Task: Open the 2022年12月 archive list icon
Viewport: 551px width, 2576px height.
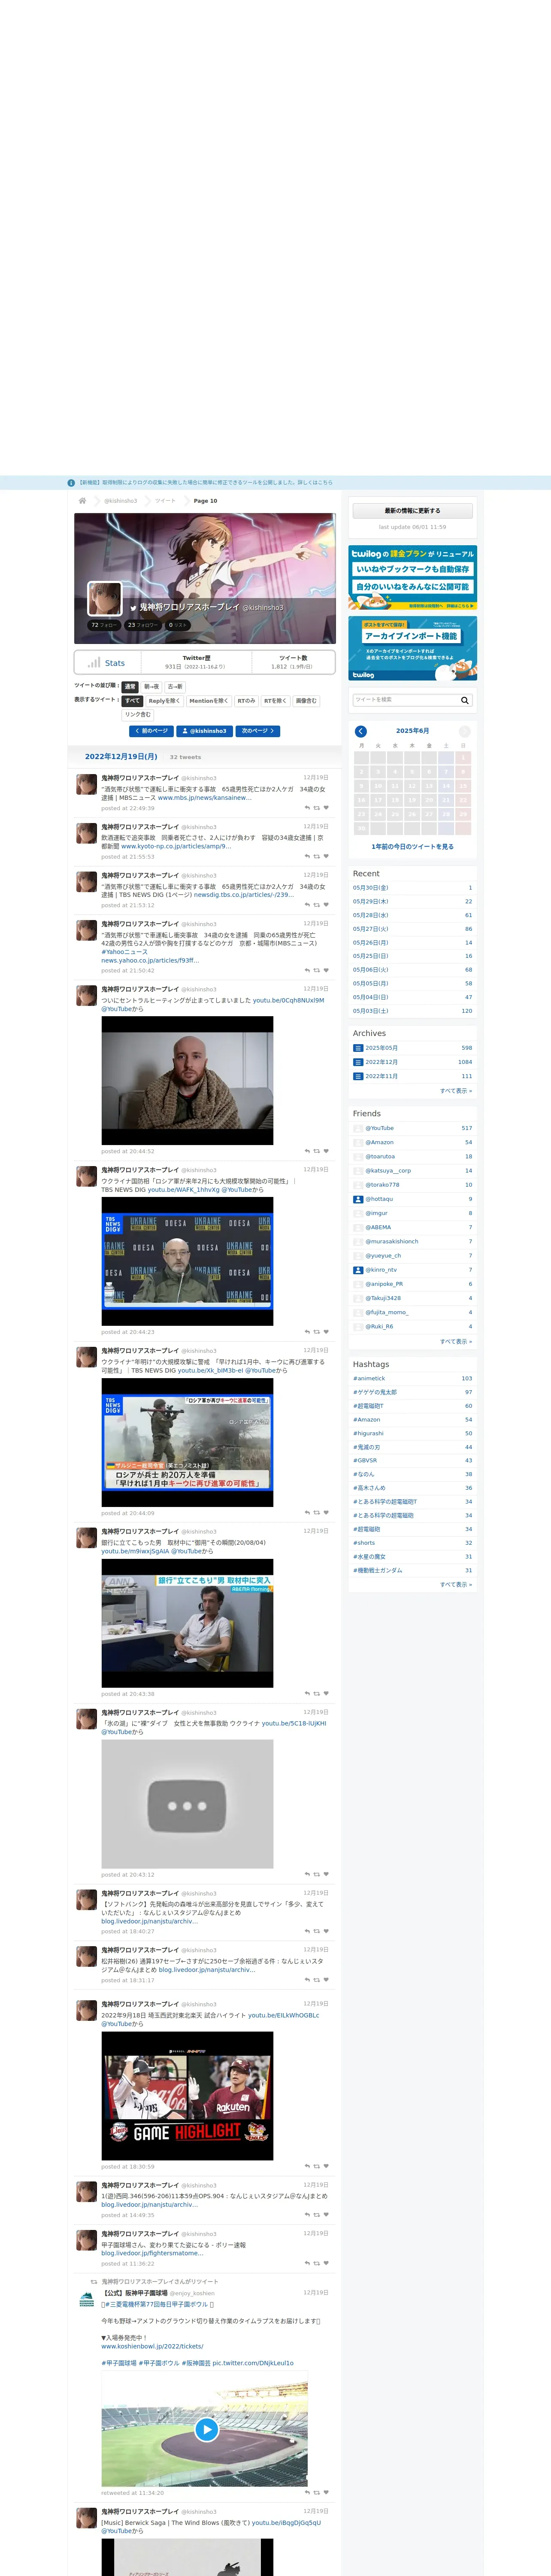Action: point(358,1062)
